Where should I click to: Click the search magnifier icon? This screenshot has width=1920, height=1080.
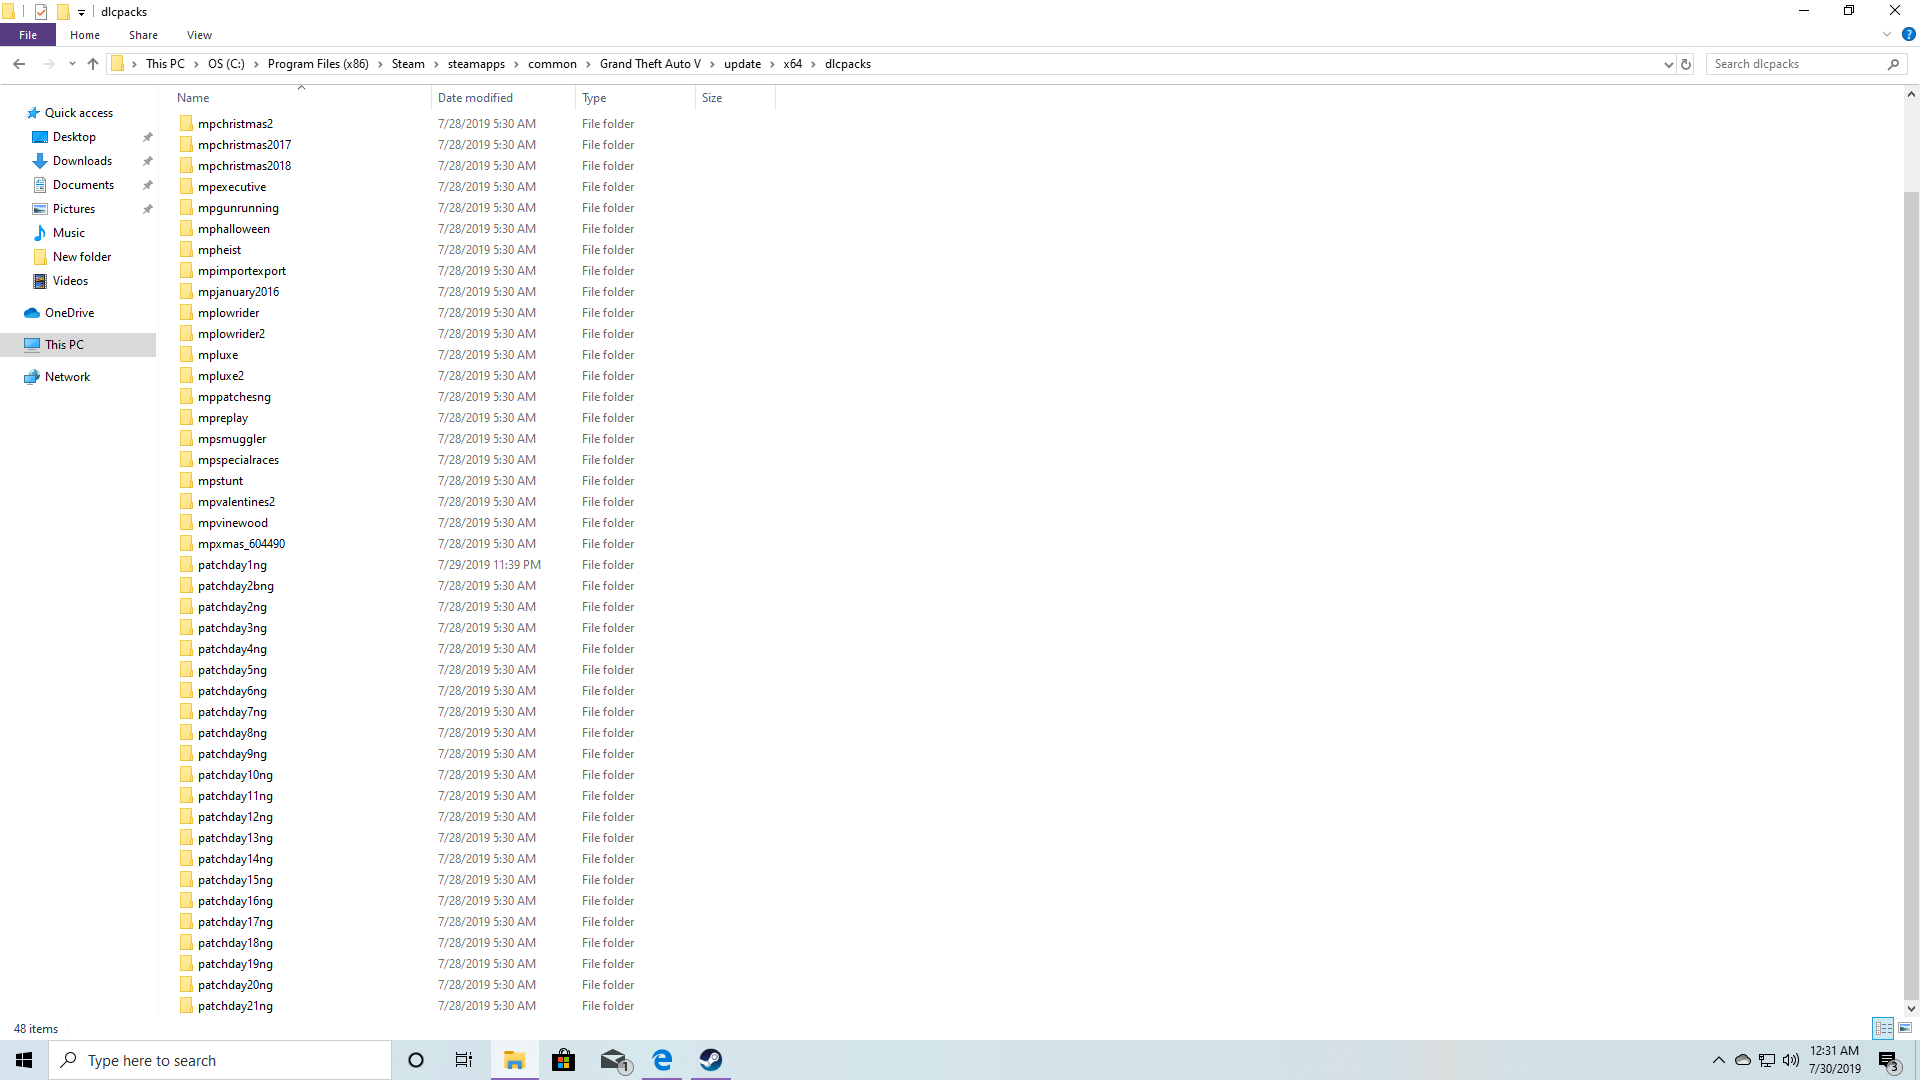point(1893,64)
